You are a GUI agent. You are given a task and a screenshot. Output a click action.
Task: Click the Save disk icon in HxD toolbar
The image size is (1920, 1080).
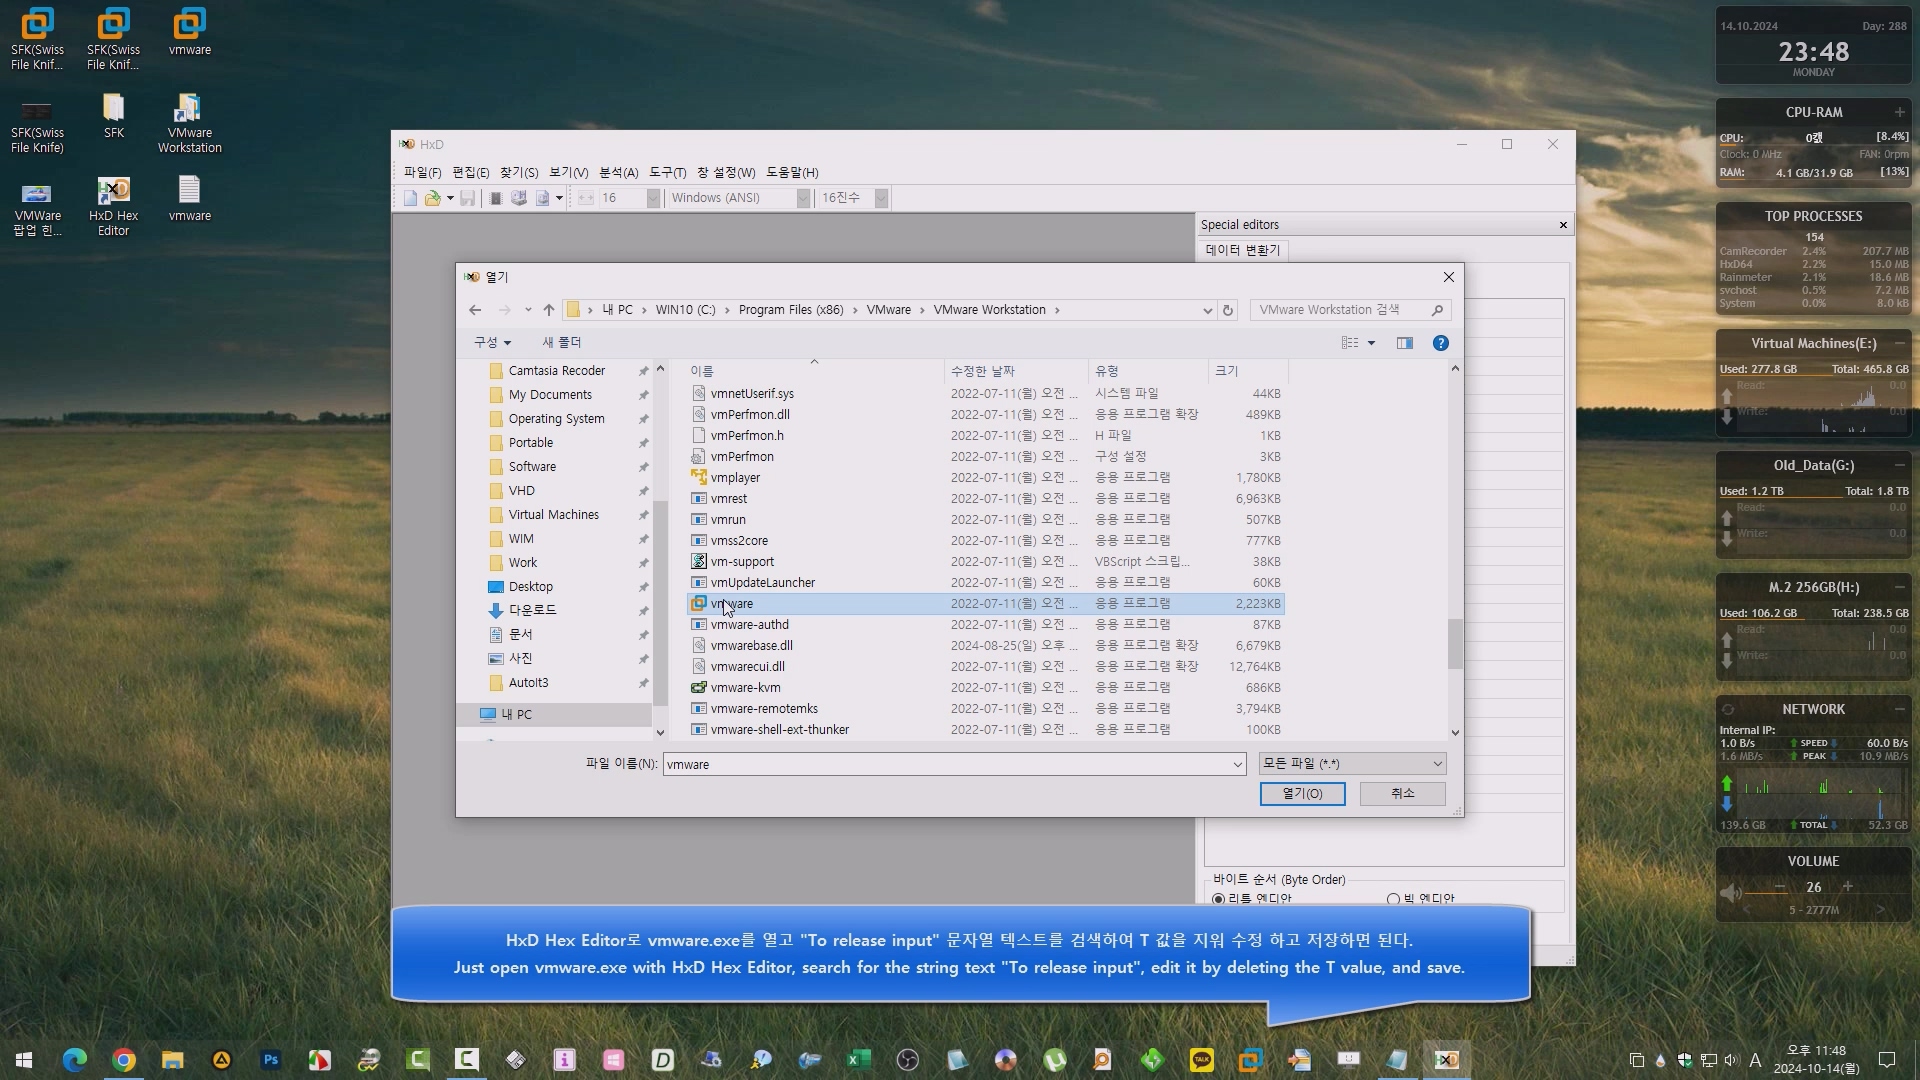[x=467, y=198]
